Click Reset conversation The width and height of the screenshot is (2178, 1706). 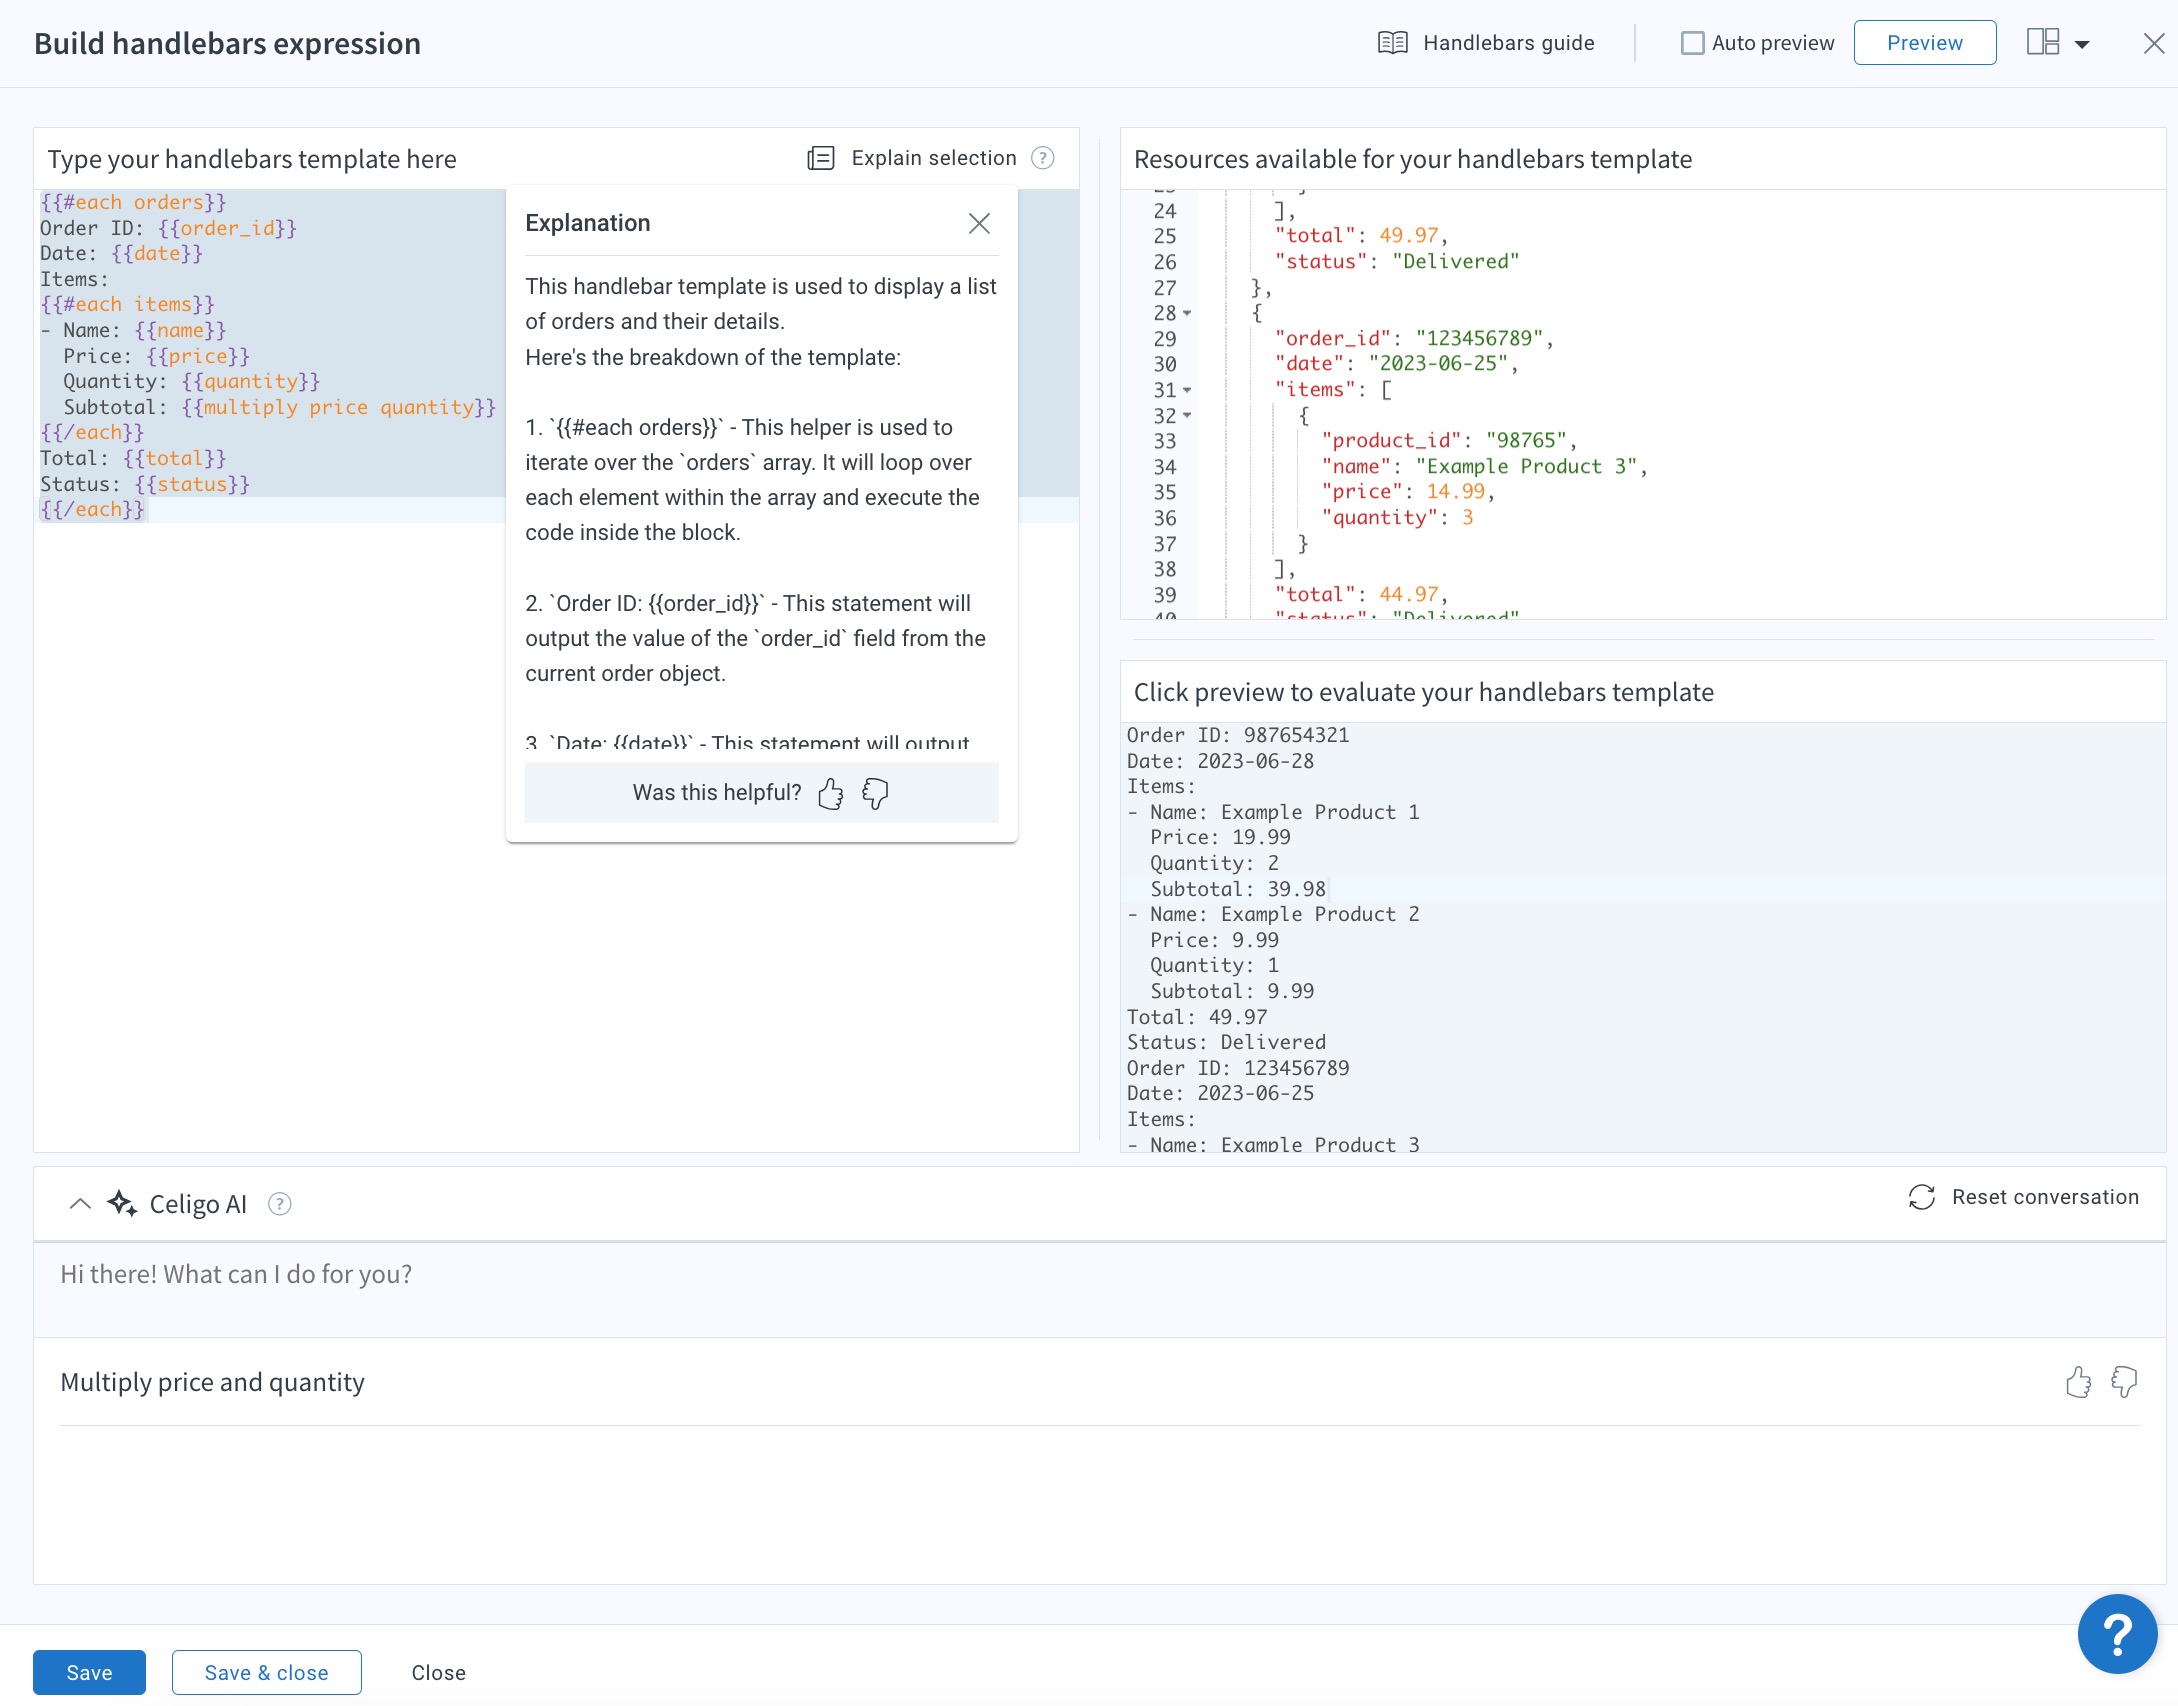pos(2045,1197)
